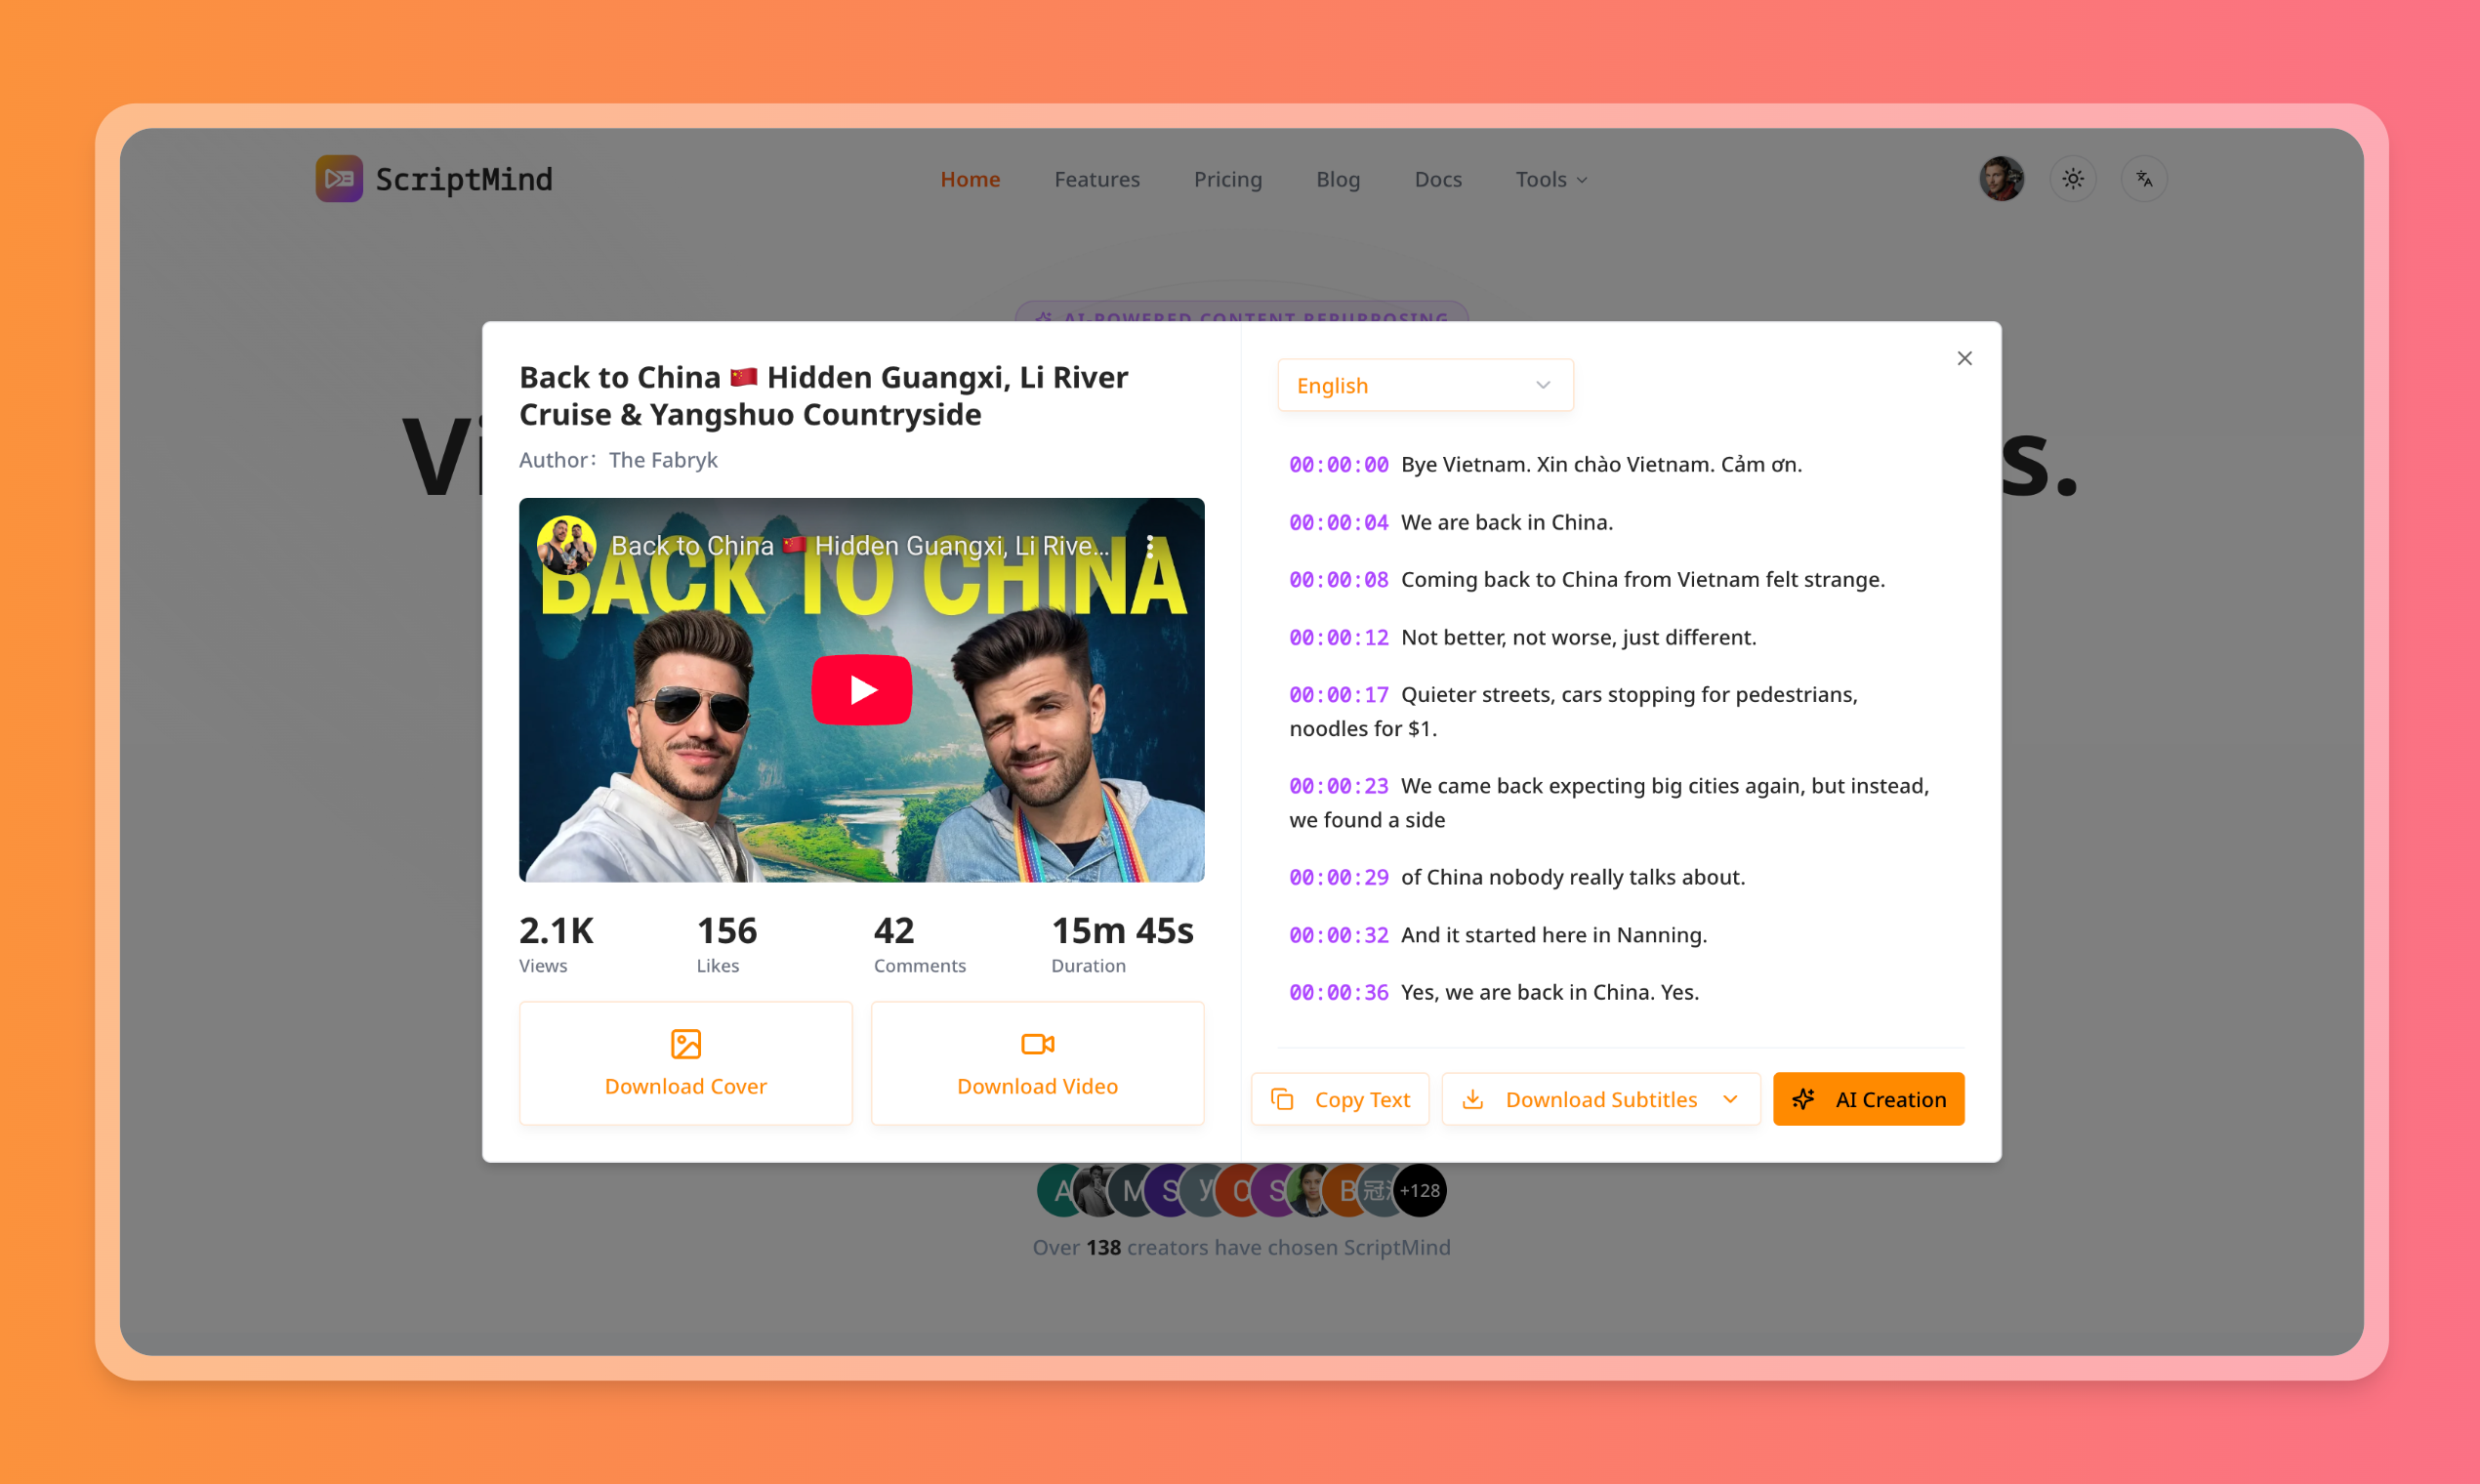
Task: Click the download arrow on Download Subtitles
Action: [1475, 1098]
